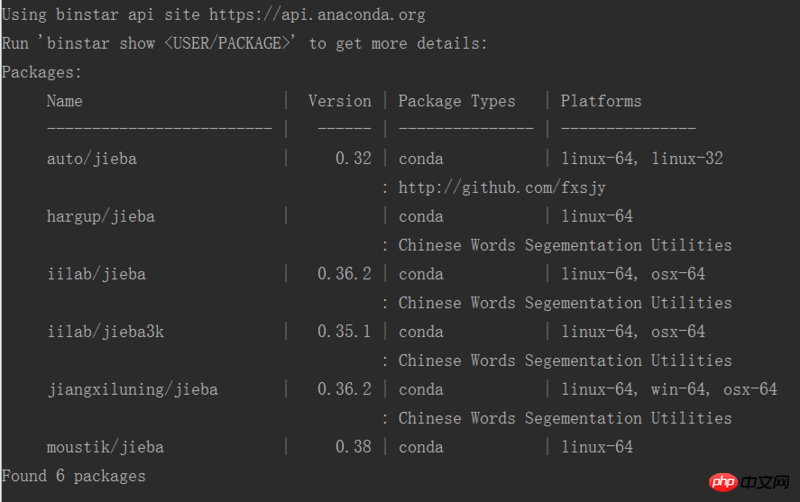Click the Version column header
Screen dimensions: 800x502
click(340, 101)
